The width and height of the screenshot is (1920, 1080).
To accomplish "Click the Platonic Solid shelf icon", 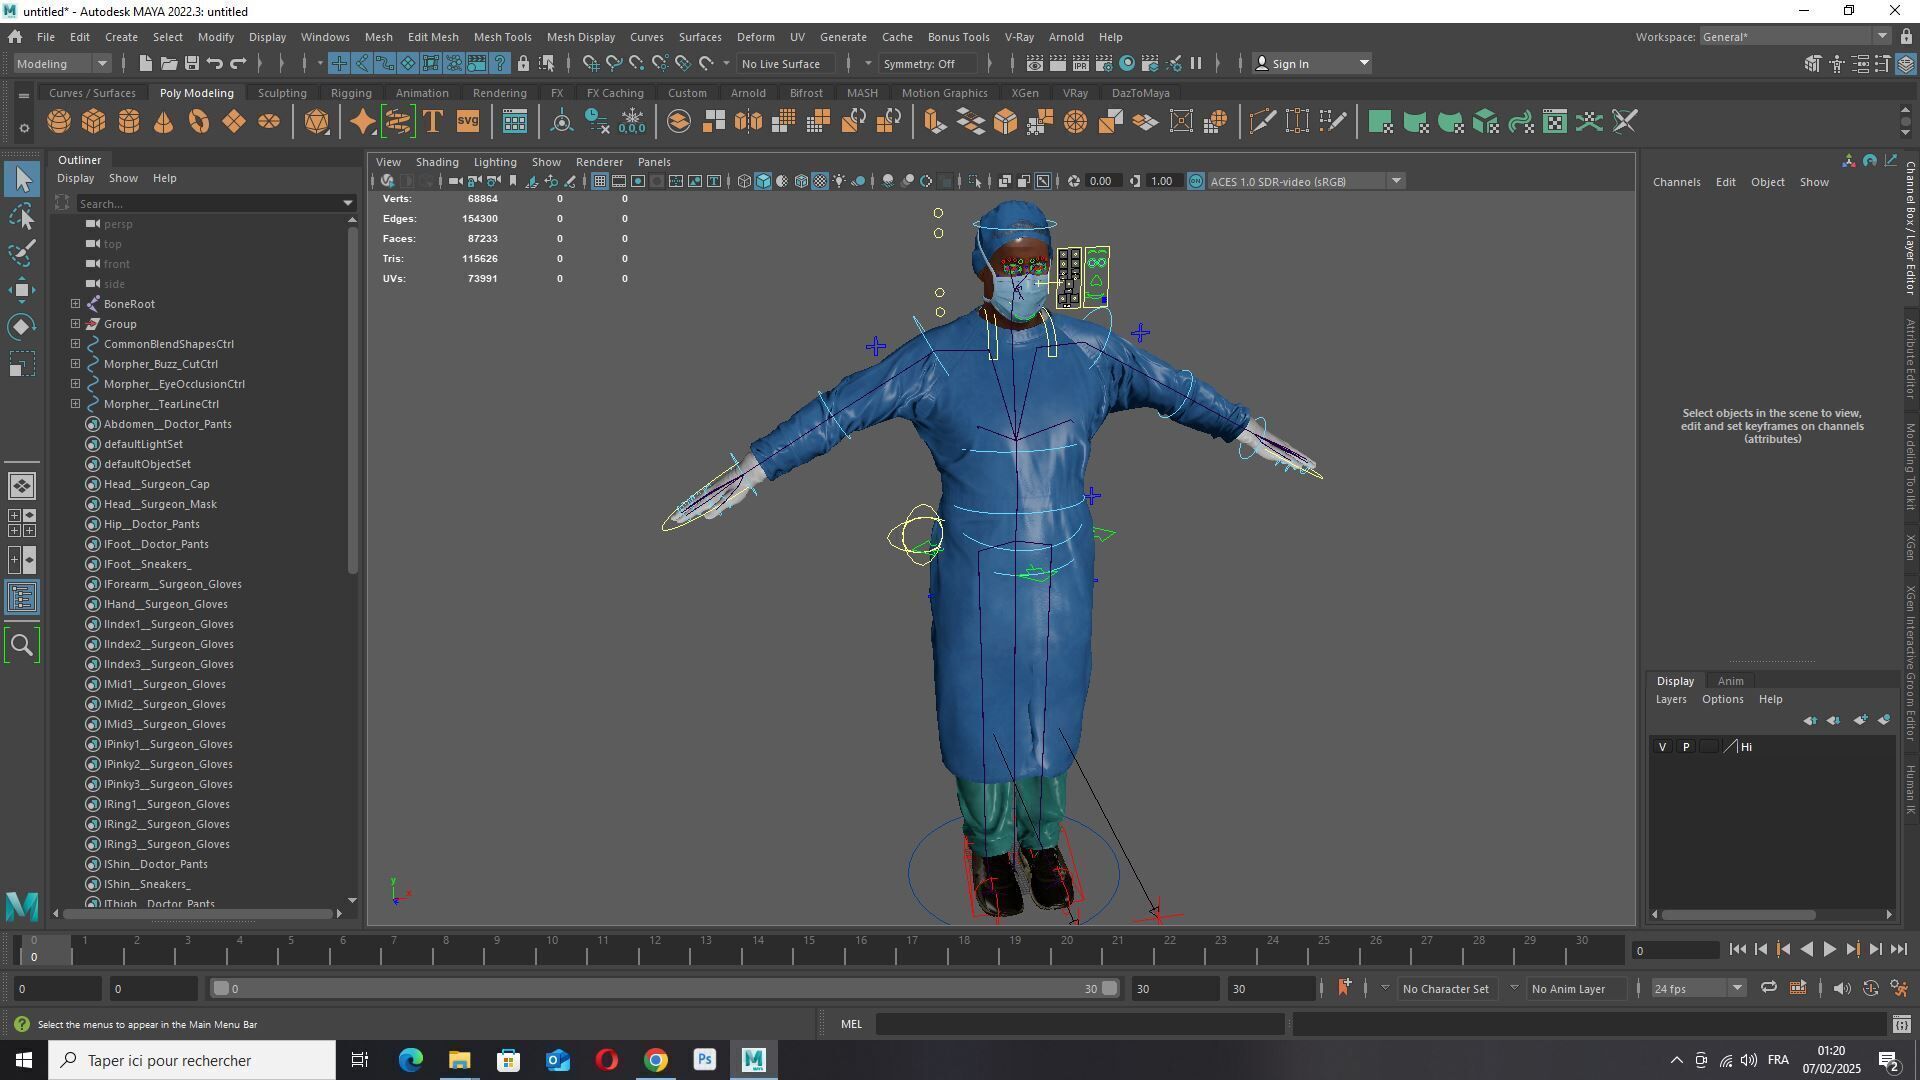I will [317, 122].
